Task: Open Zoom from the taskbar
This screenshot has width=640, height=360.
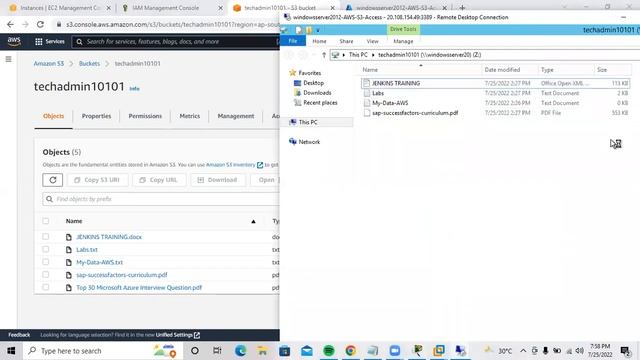Action: (395, 351)
